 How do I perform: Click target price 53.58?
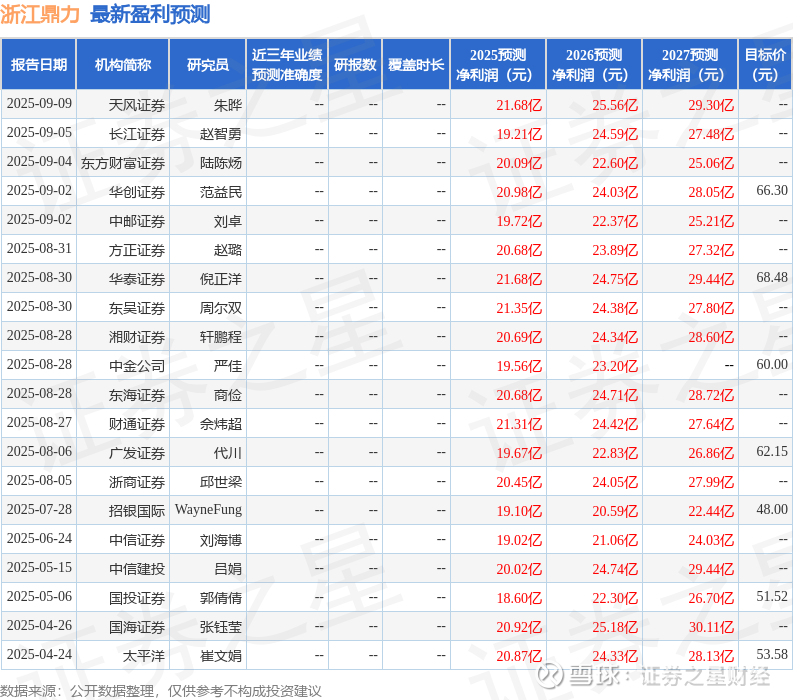(772, 654)
